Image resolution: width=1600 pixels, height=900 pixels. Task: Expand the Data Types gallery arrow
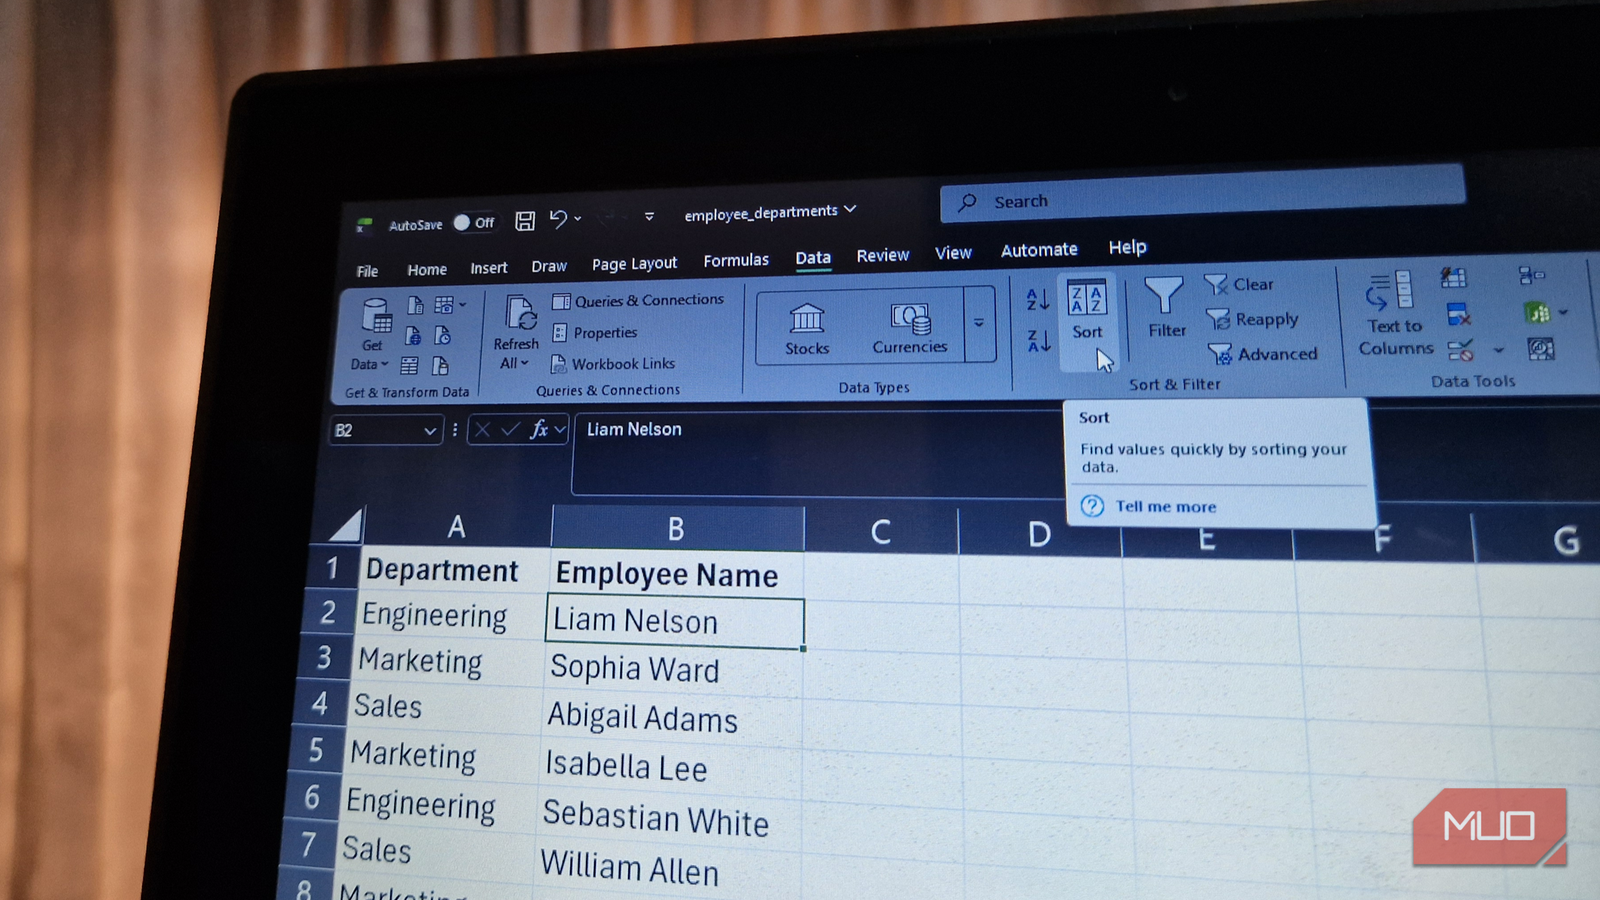click(979, 323)
